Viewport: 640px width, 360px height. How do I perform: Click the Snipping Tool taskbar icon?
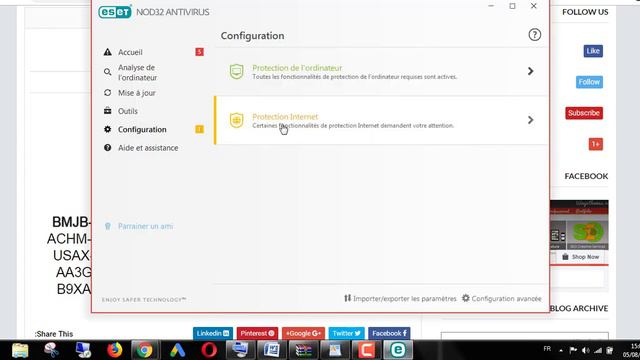coord(51,350)
